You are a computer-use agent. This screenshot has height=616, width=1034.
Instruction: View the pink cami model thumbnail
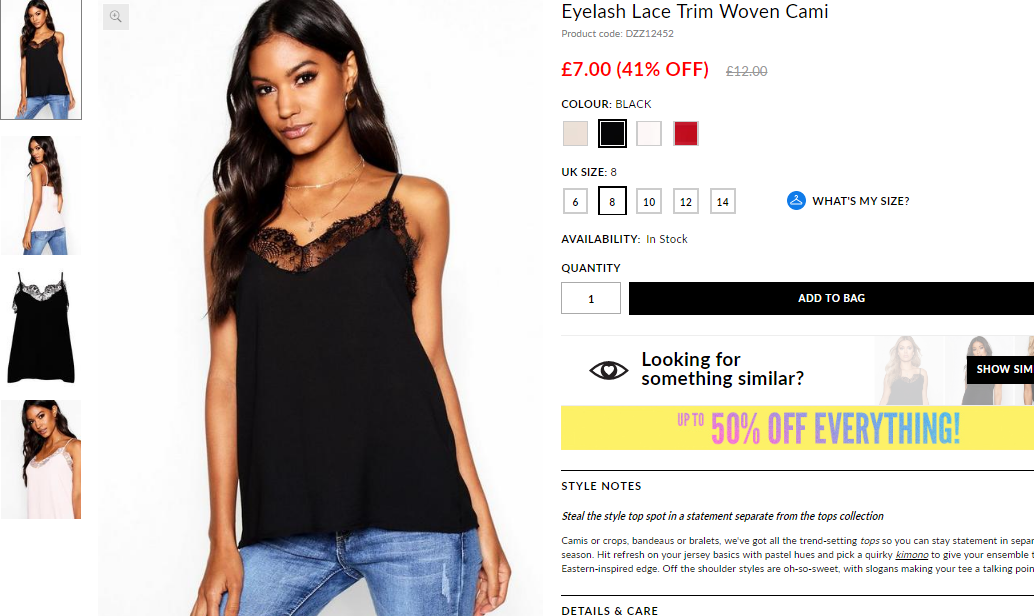point(41,459)
